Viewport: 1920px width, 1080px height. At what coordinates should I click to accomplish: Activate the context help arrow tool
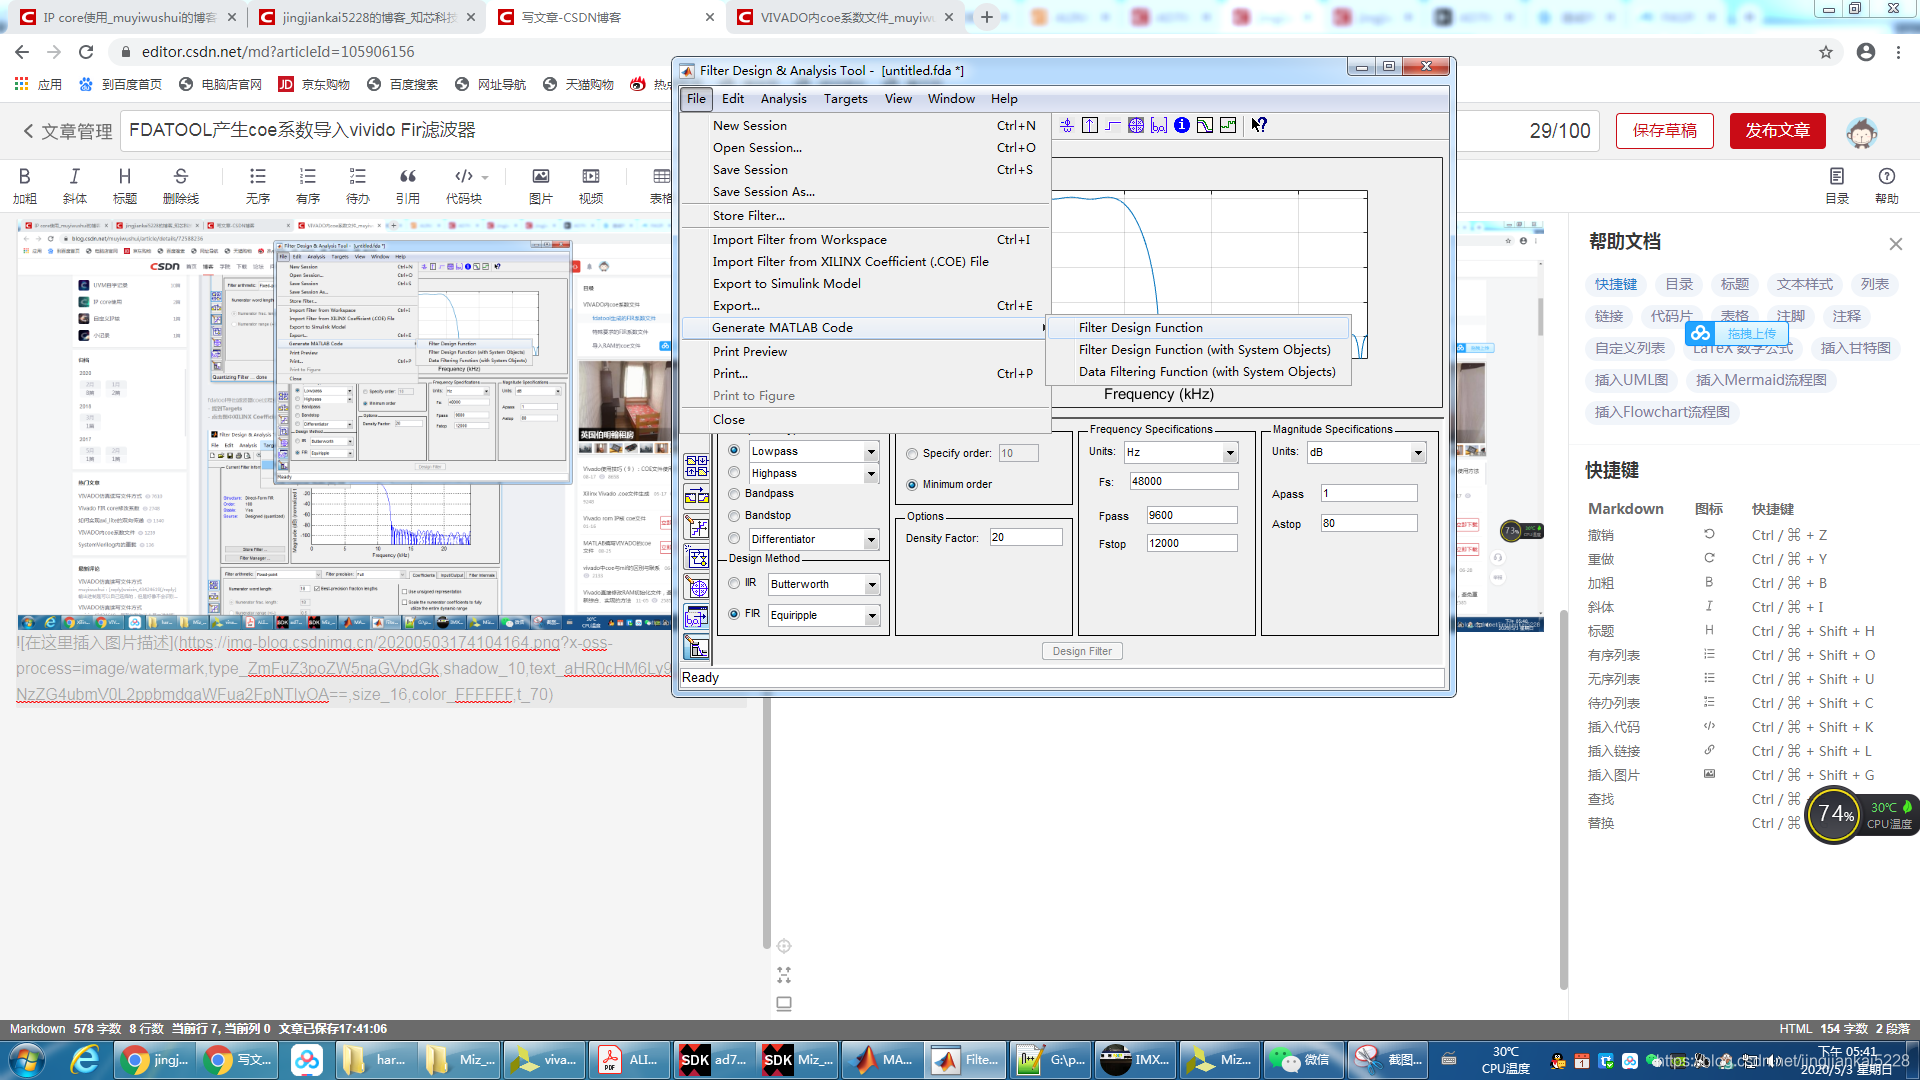pyautogui.click(x=1259, y=125)
